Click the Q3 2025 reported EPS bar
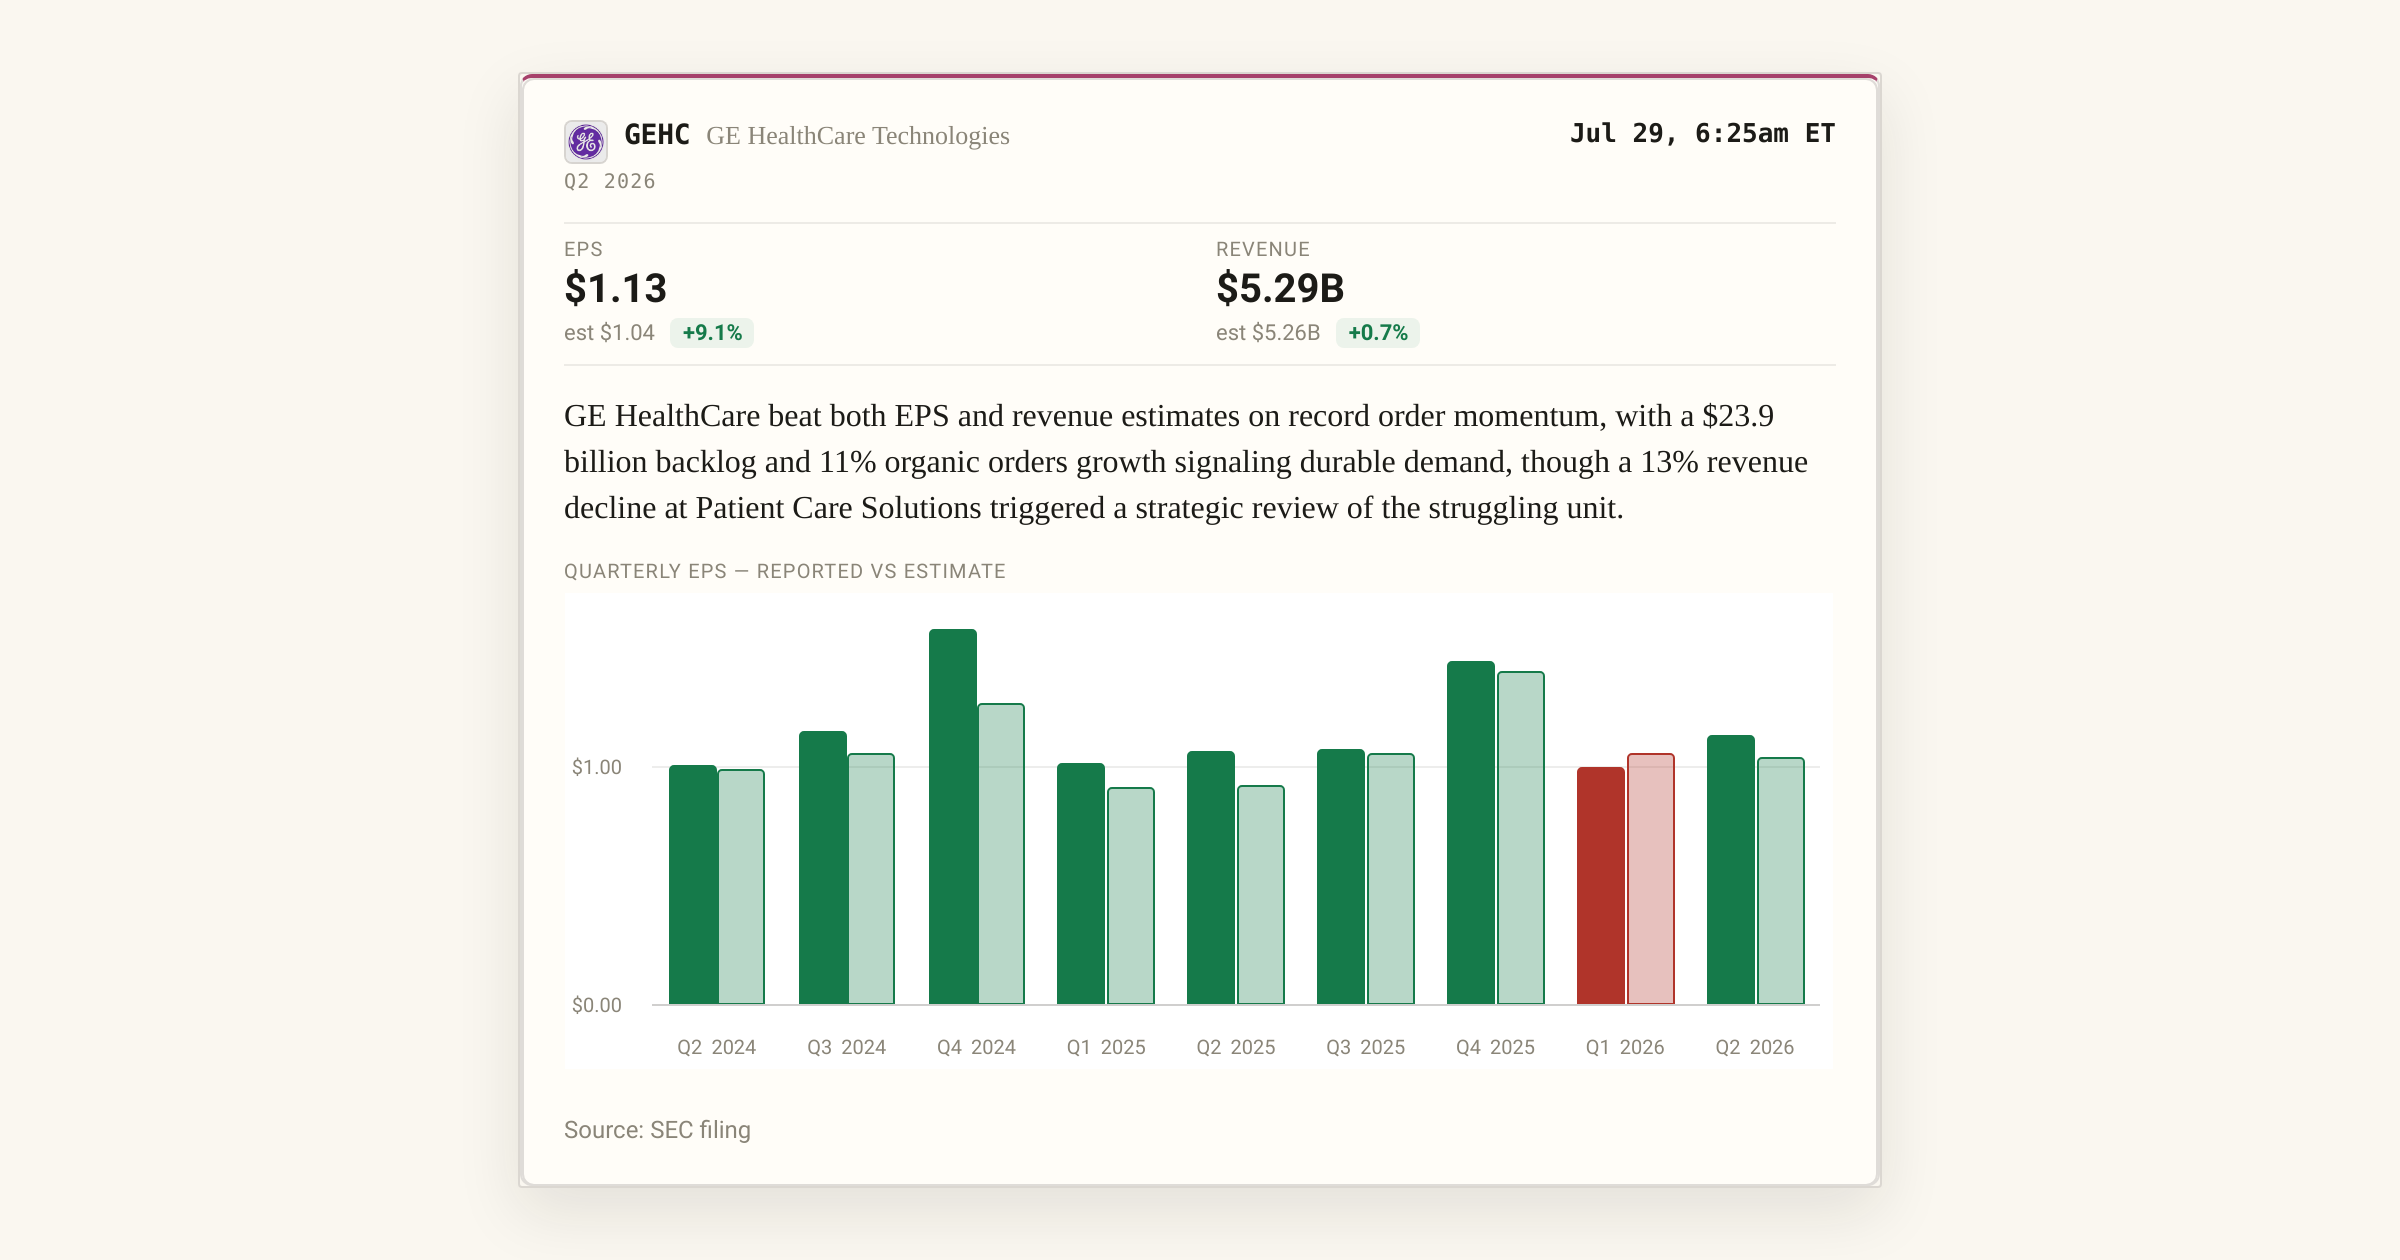The height and width of the screenshot is (1260, 2400). coord(1341,877)
